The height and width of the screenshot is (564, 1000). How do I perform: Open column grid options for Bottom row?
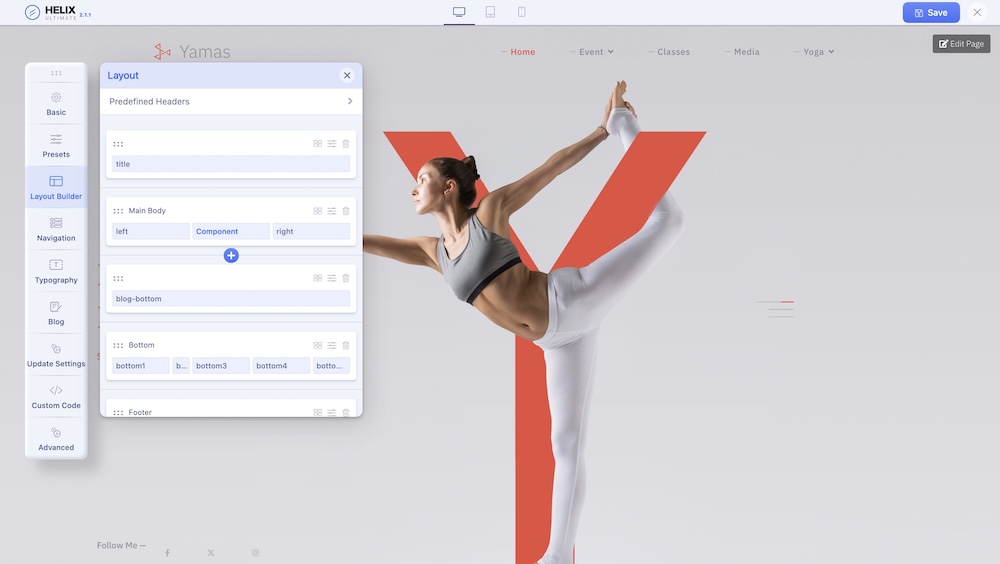pos(318,345)
